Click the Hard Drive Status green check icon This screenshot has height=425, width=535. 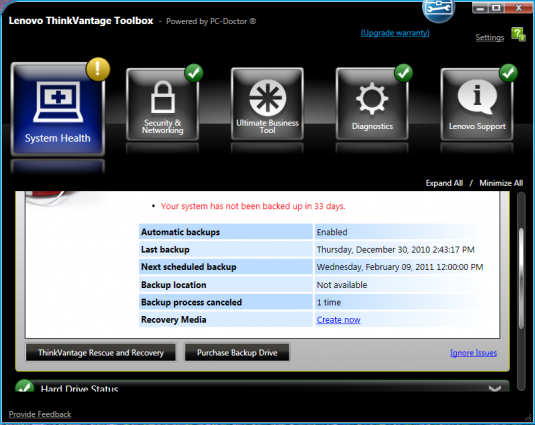25,386
